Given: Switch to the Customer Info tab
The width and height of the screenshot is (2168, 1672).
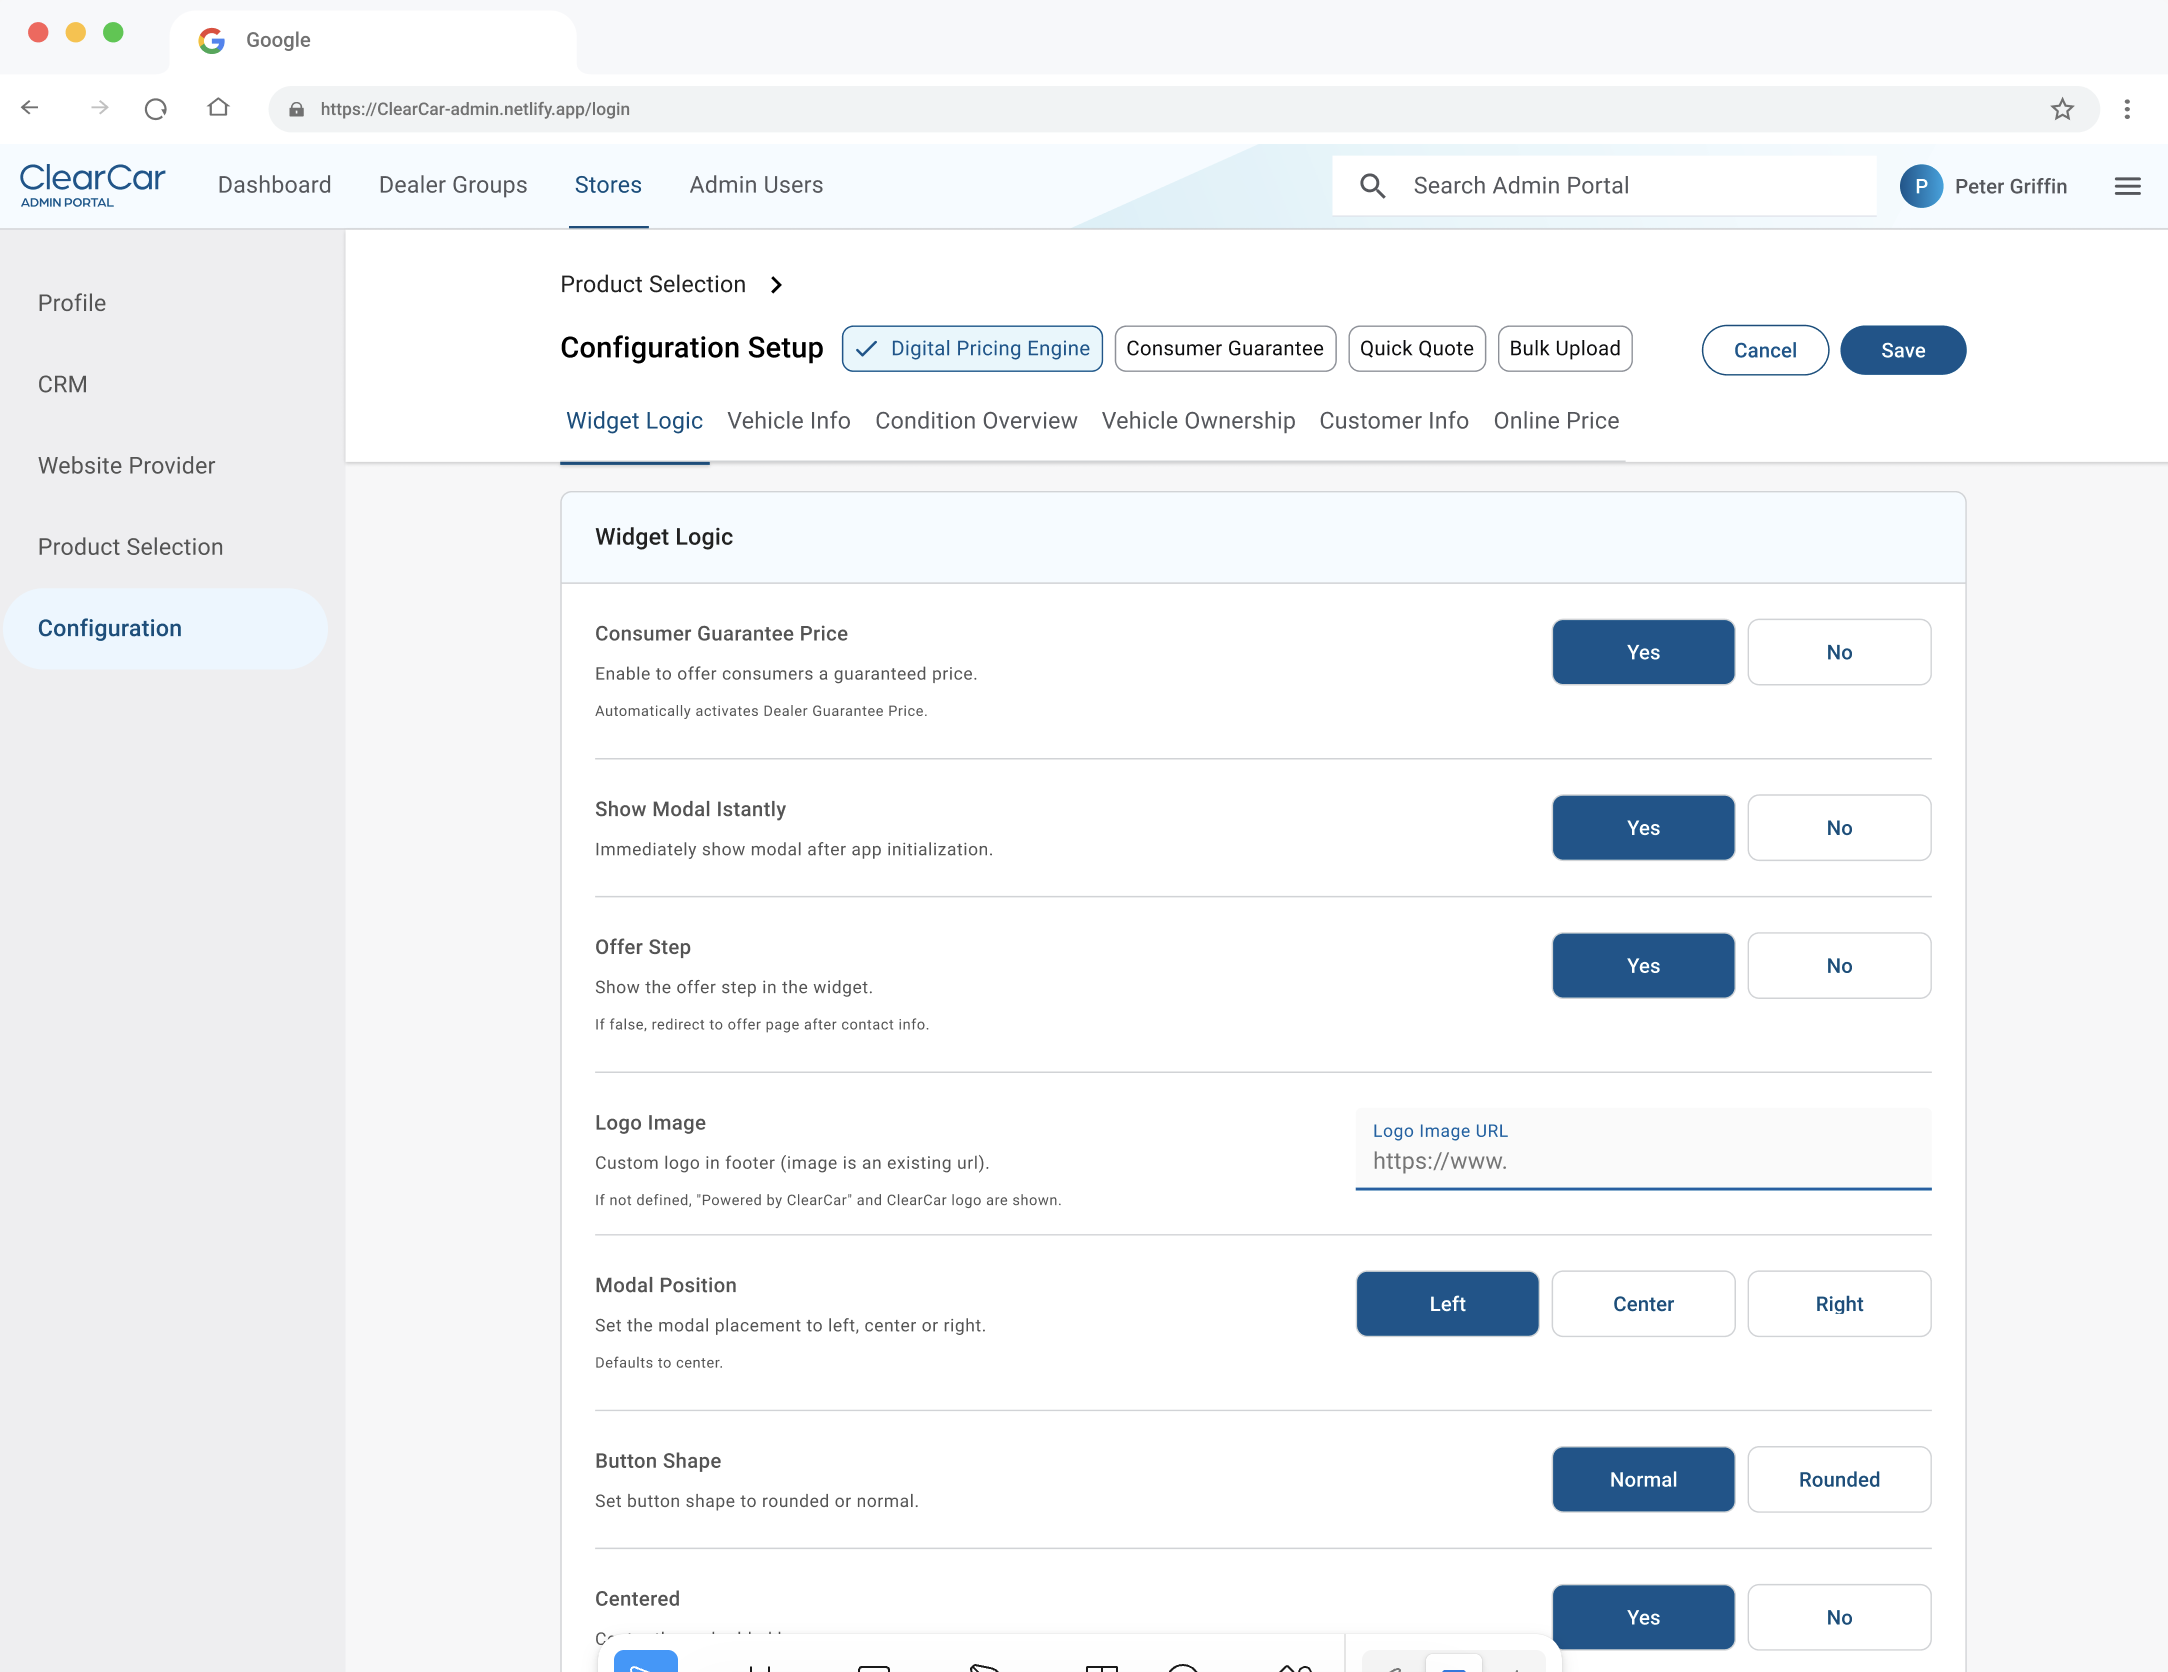Looking at the screenshot, I should [1393, 421].
